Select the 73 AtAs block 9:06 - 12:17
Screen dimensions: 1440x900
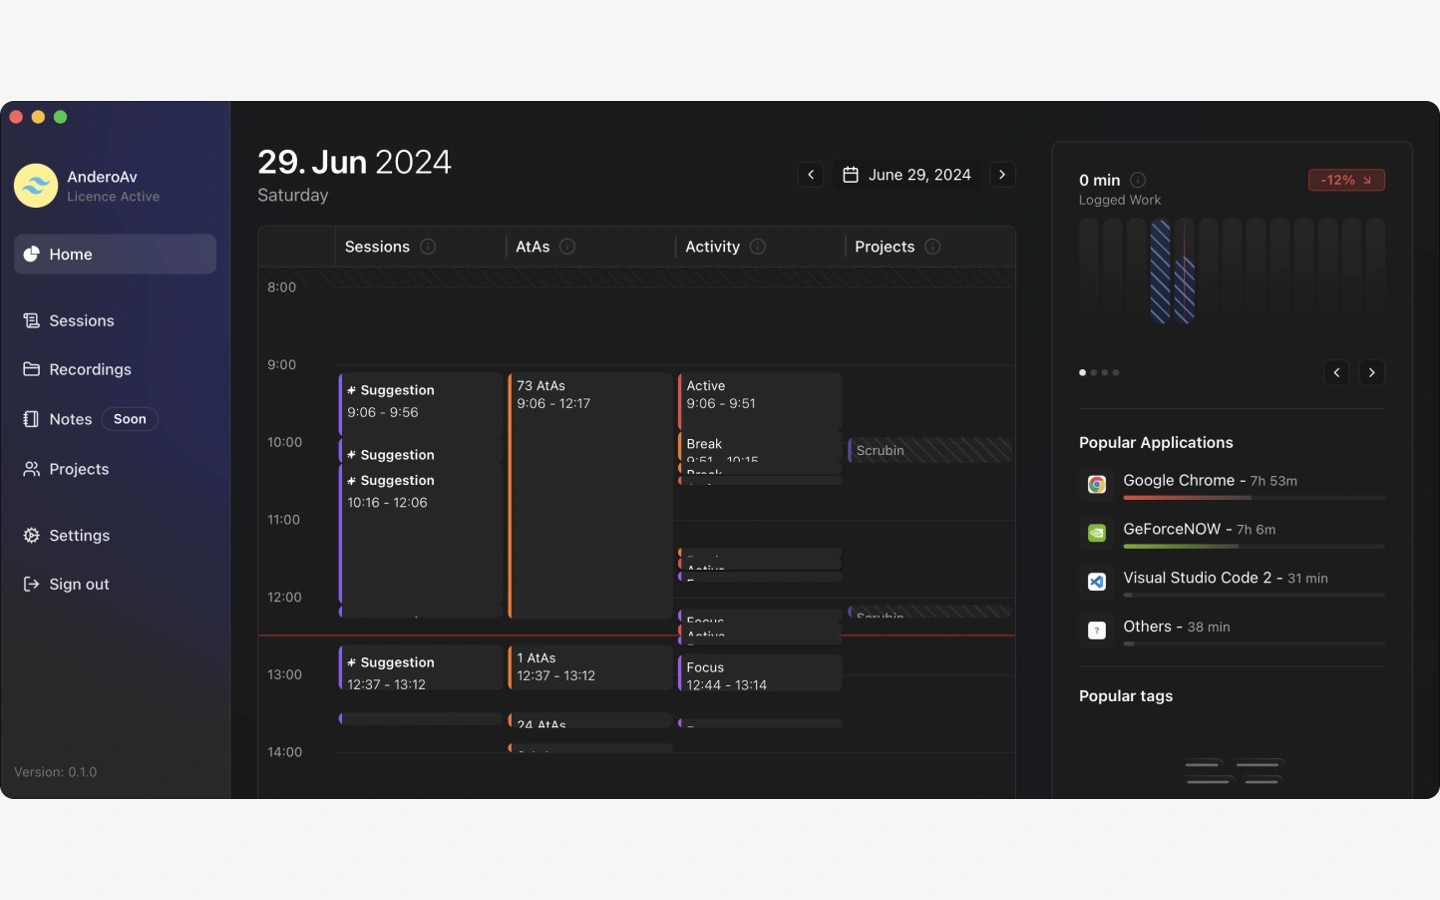pos(590,496)
